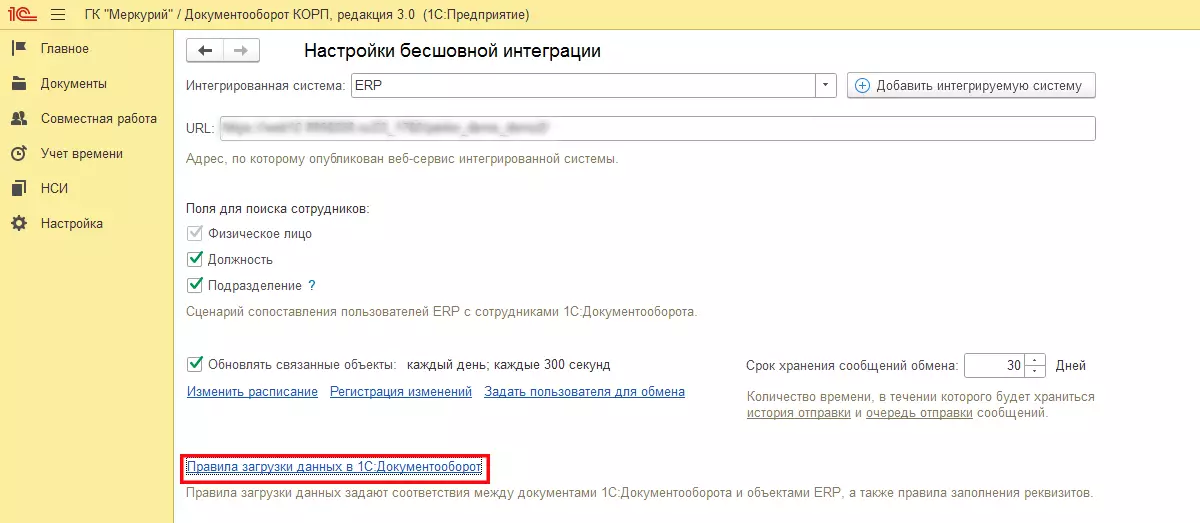1200x523 pixels.
Task: Click the Учет времени clock icon
Action: pos(19,153)
